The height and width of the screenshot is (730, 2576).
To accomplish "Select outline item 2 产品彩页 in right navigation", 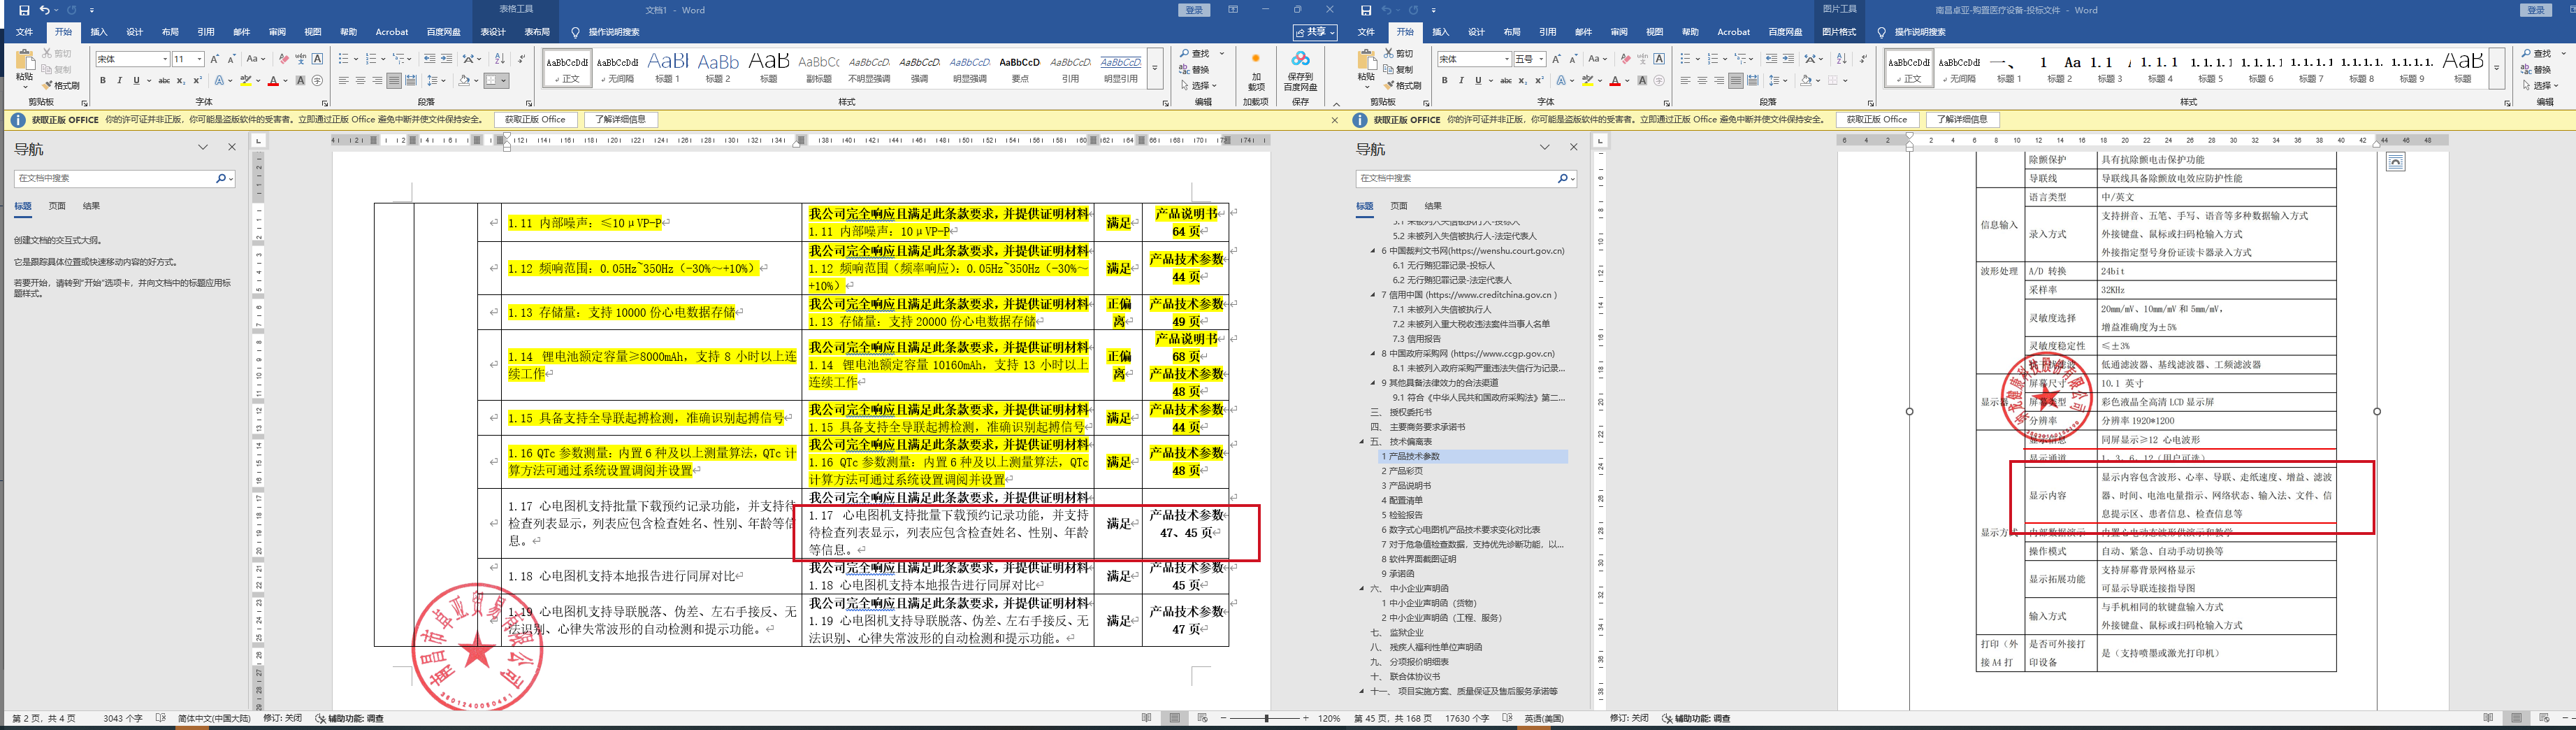I will click(1402, 471).
